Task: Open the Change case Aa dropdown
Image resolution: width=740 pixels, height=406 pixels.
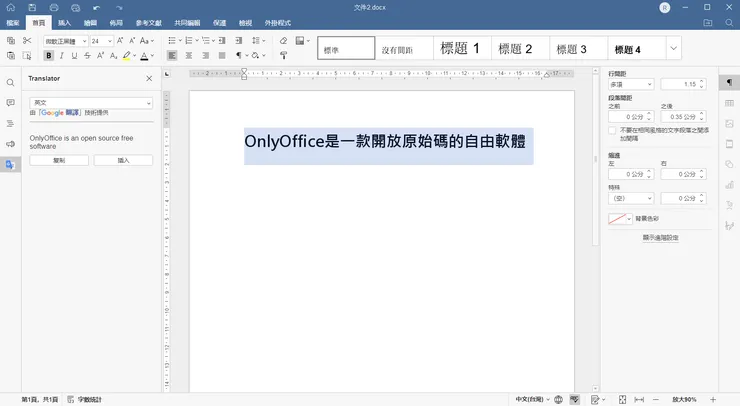Action: point(147,41)
